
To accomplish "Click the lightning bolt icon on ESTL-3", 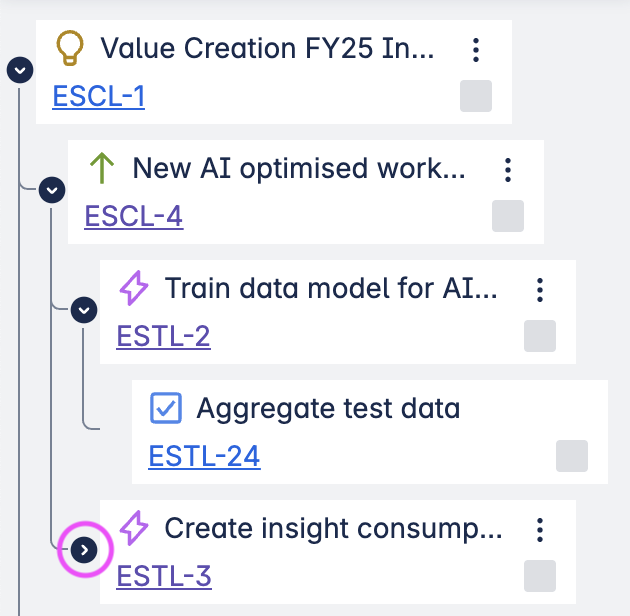I will (133, 528).
